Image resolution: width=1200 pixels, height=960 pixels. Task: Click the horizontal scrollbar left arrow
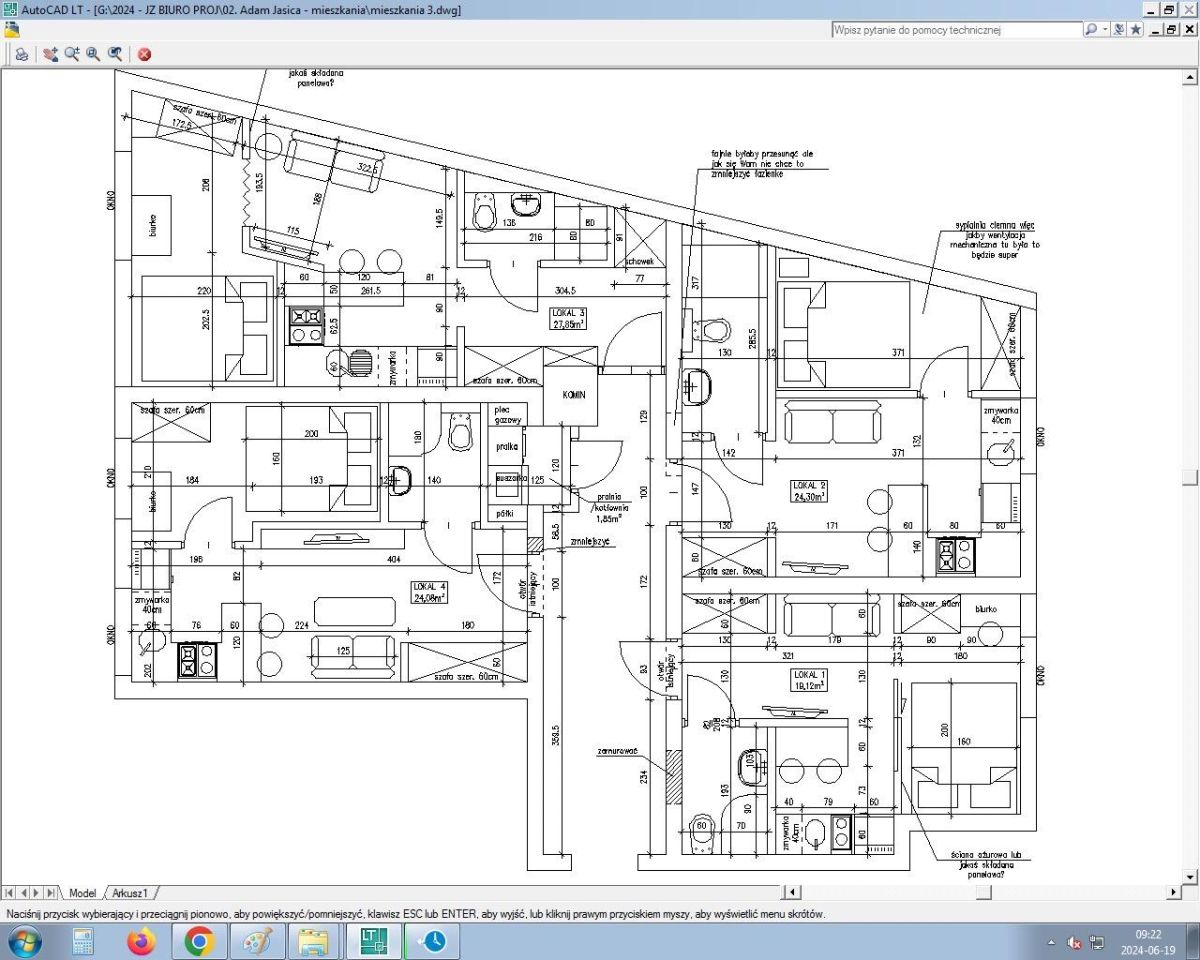tap(790, 892)
